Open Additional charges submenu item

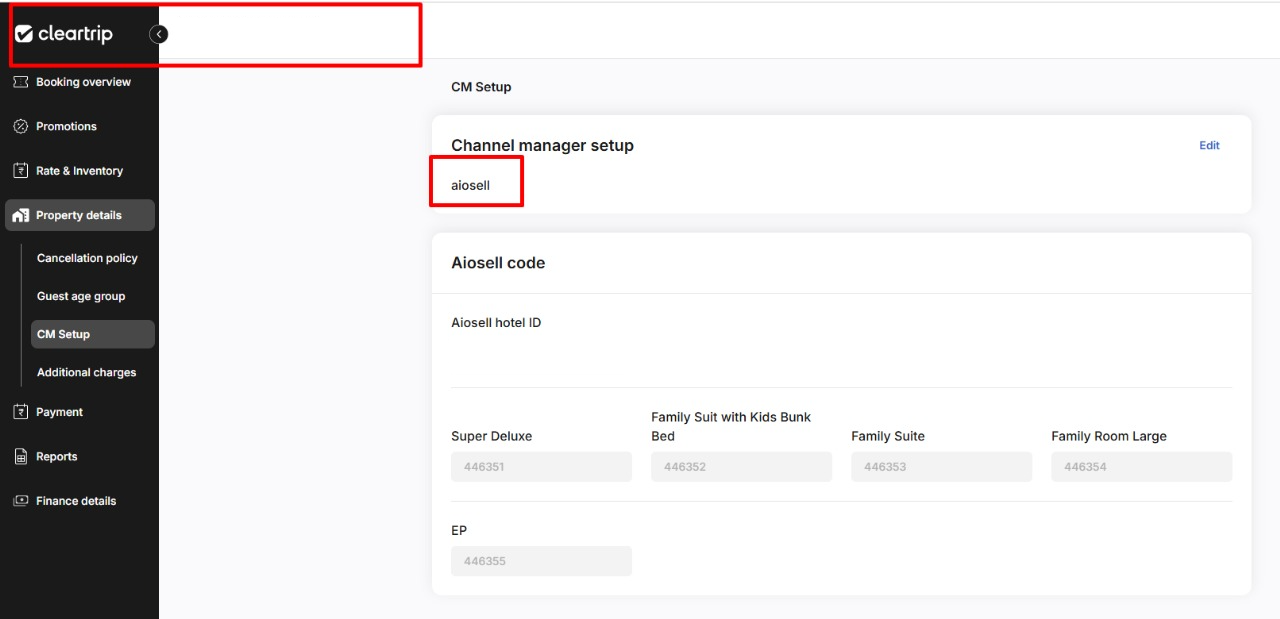[86, 372]
